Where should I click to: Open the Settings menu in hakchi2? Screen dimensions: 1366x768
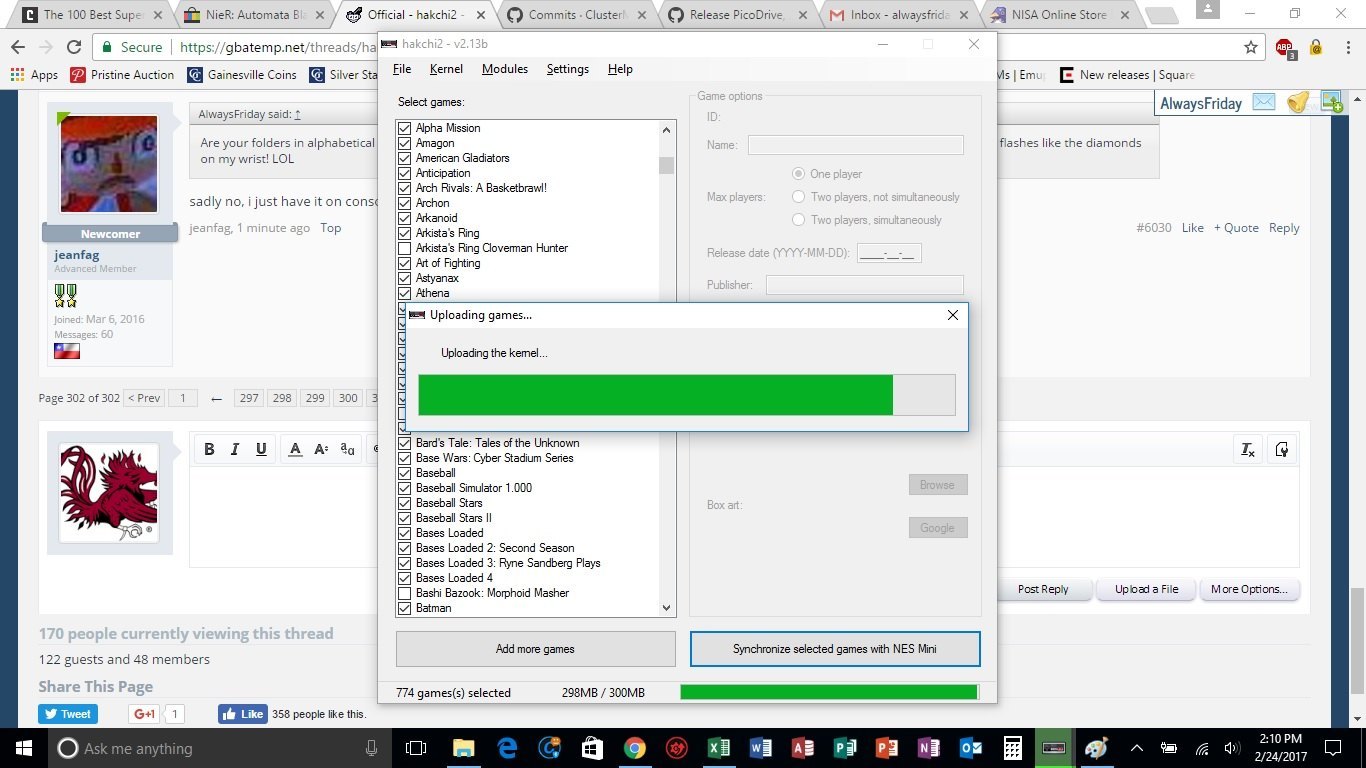tap(568, 69)
